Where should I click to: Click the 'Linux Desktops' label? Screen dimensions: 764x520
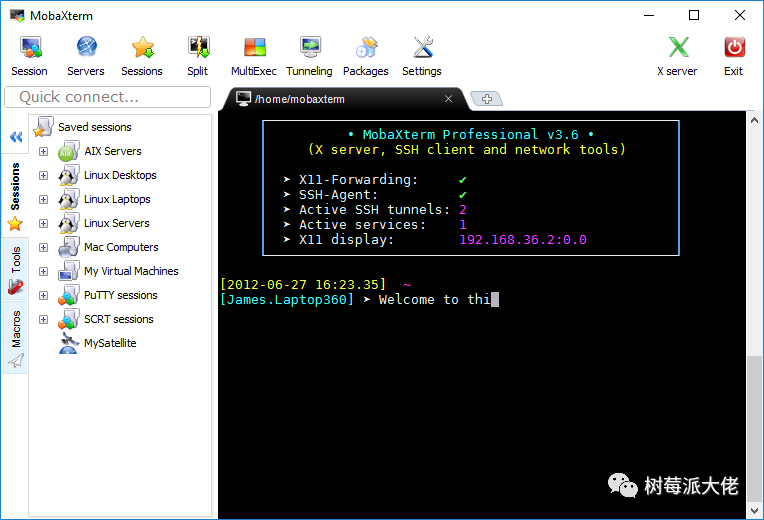[120, 175]
